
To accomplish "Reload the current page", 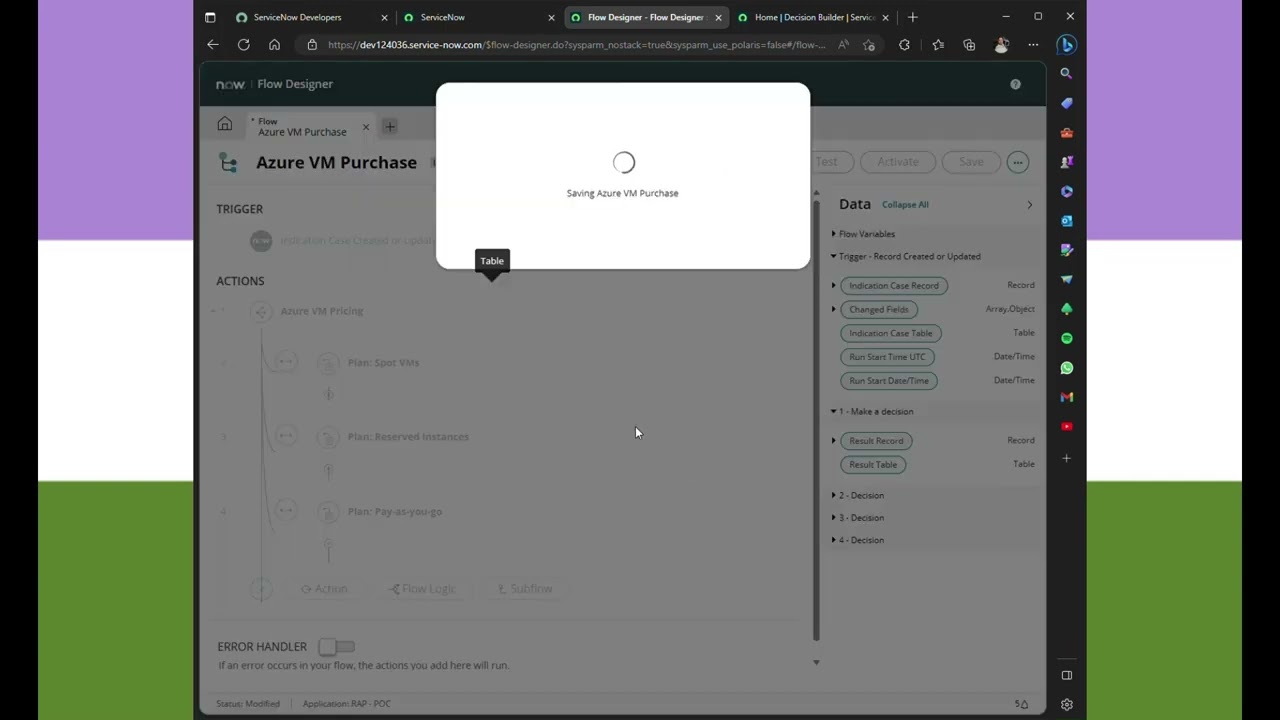I will [243, 44].
